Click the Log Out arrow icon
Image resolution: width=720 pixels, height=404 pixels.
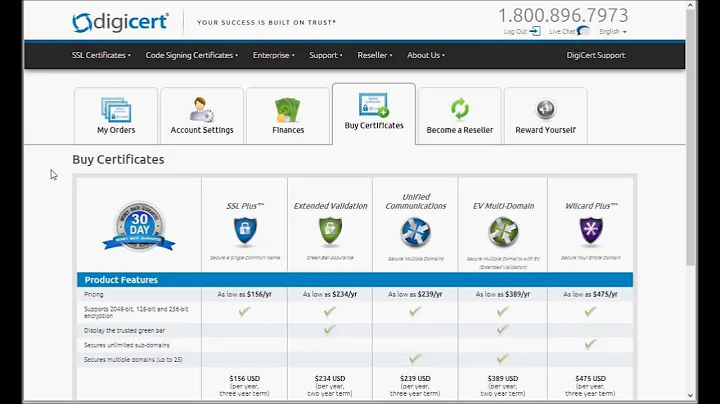pos(535,31)
